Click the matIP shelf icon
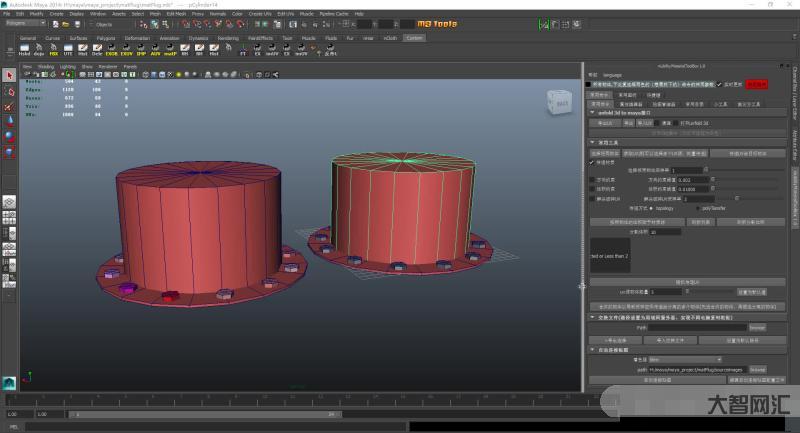The width and height of the screenshot is (800, 433). [x=170, y=50]
